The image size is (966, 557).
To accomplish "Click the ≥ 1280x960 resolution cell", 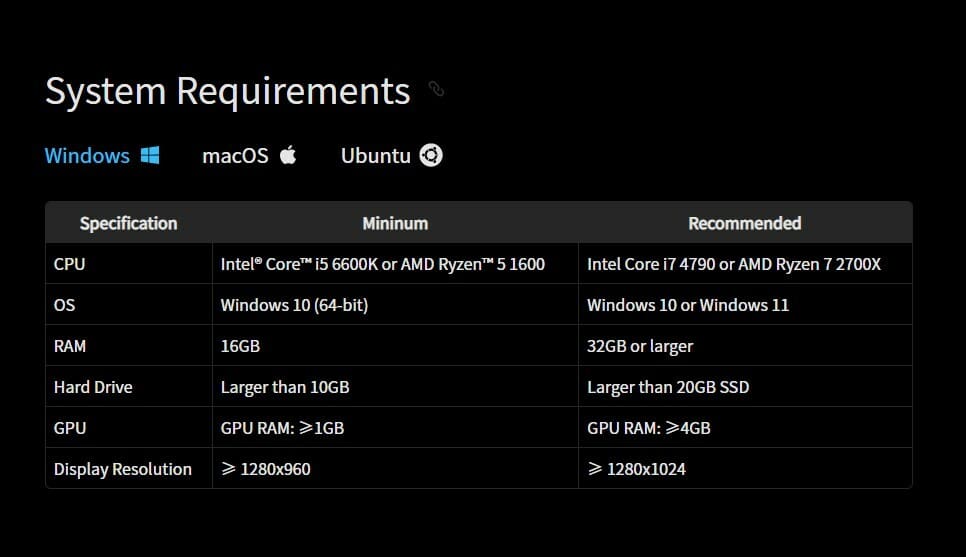I will (395, 469).
